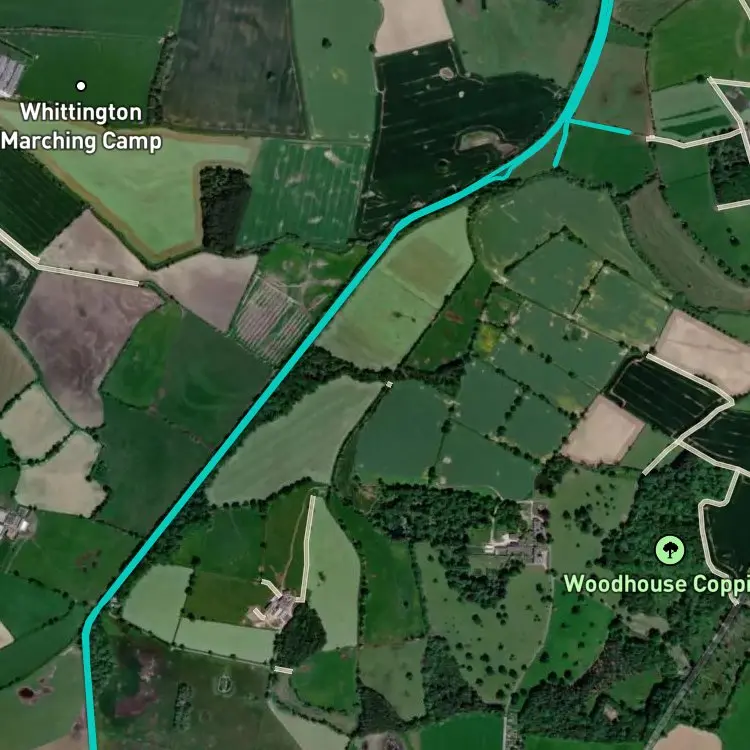Click the yellow flower patch in the small field
750x750 pixels.
pyautogui.click(x=487, y=340)
